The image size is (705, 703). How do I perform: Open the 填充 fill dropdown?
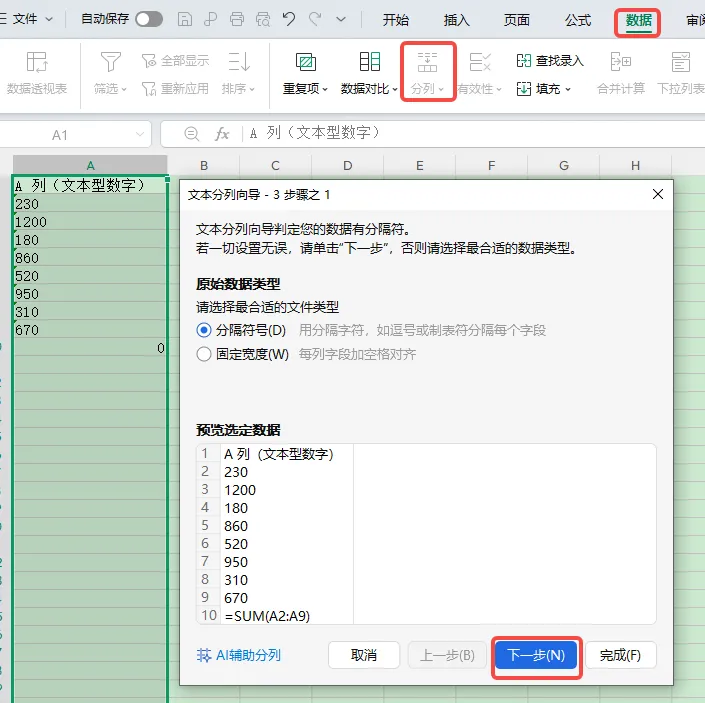[544, 89]
